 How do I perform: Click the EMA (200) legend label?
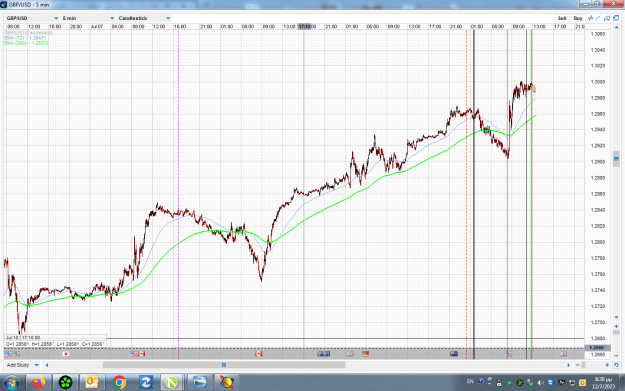[x=26, y=43]
